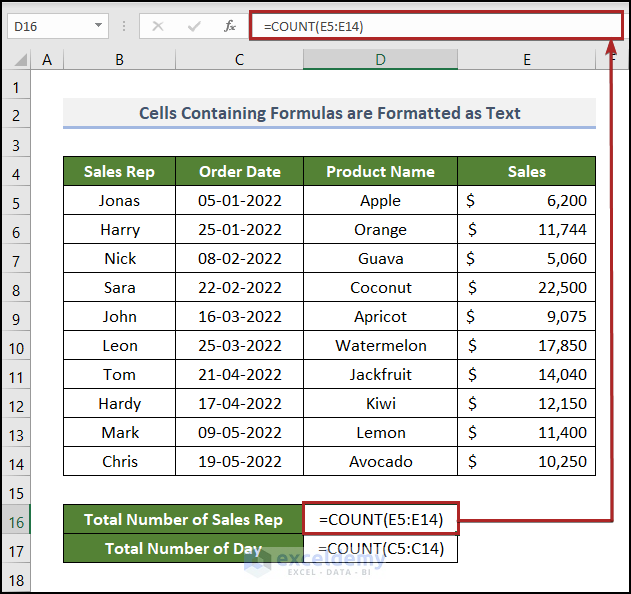Expand the Name Box dropdown arrow
The image size is (631, 594).
tap(99, 26)
